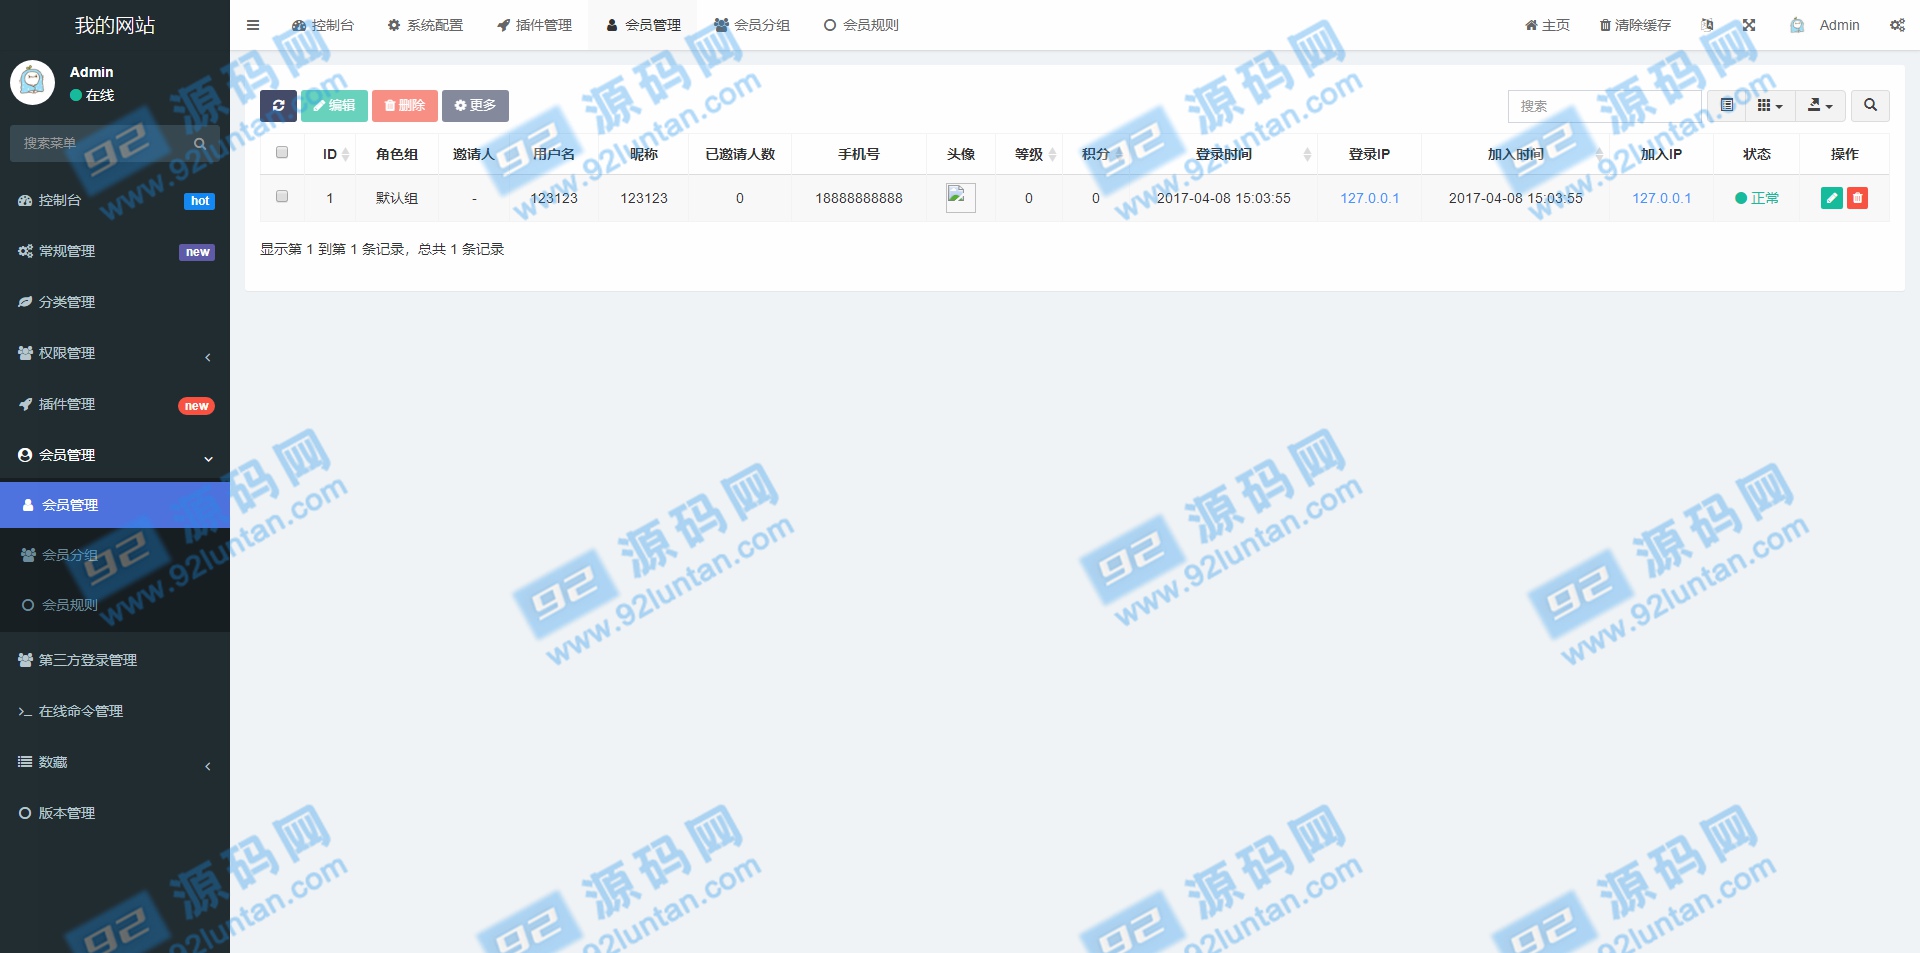Toggle the sidebar hamburger menu
This screenshot has height=953, width=1920.
(253, 25)
